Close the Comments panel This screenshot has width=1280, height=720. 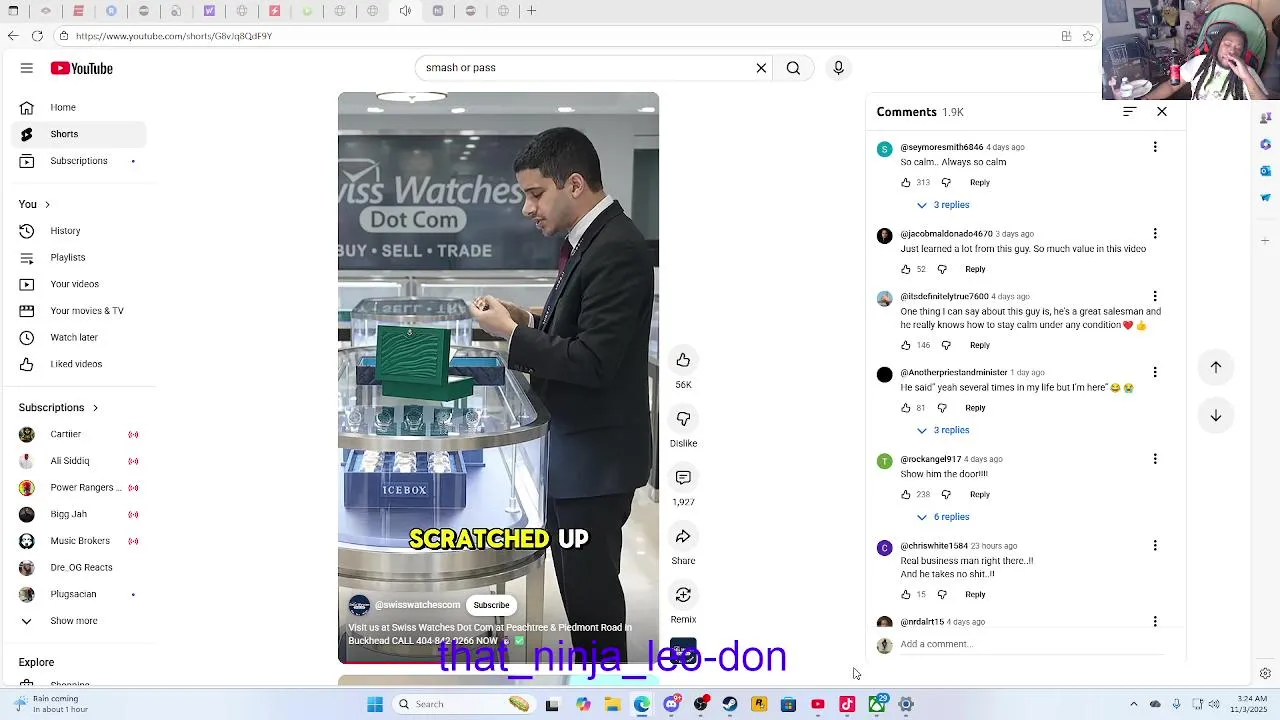coord(1162,112)
